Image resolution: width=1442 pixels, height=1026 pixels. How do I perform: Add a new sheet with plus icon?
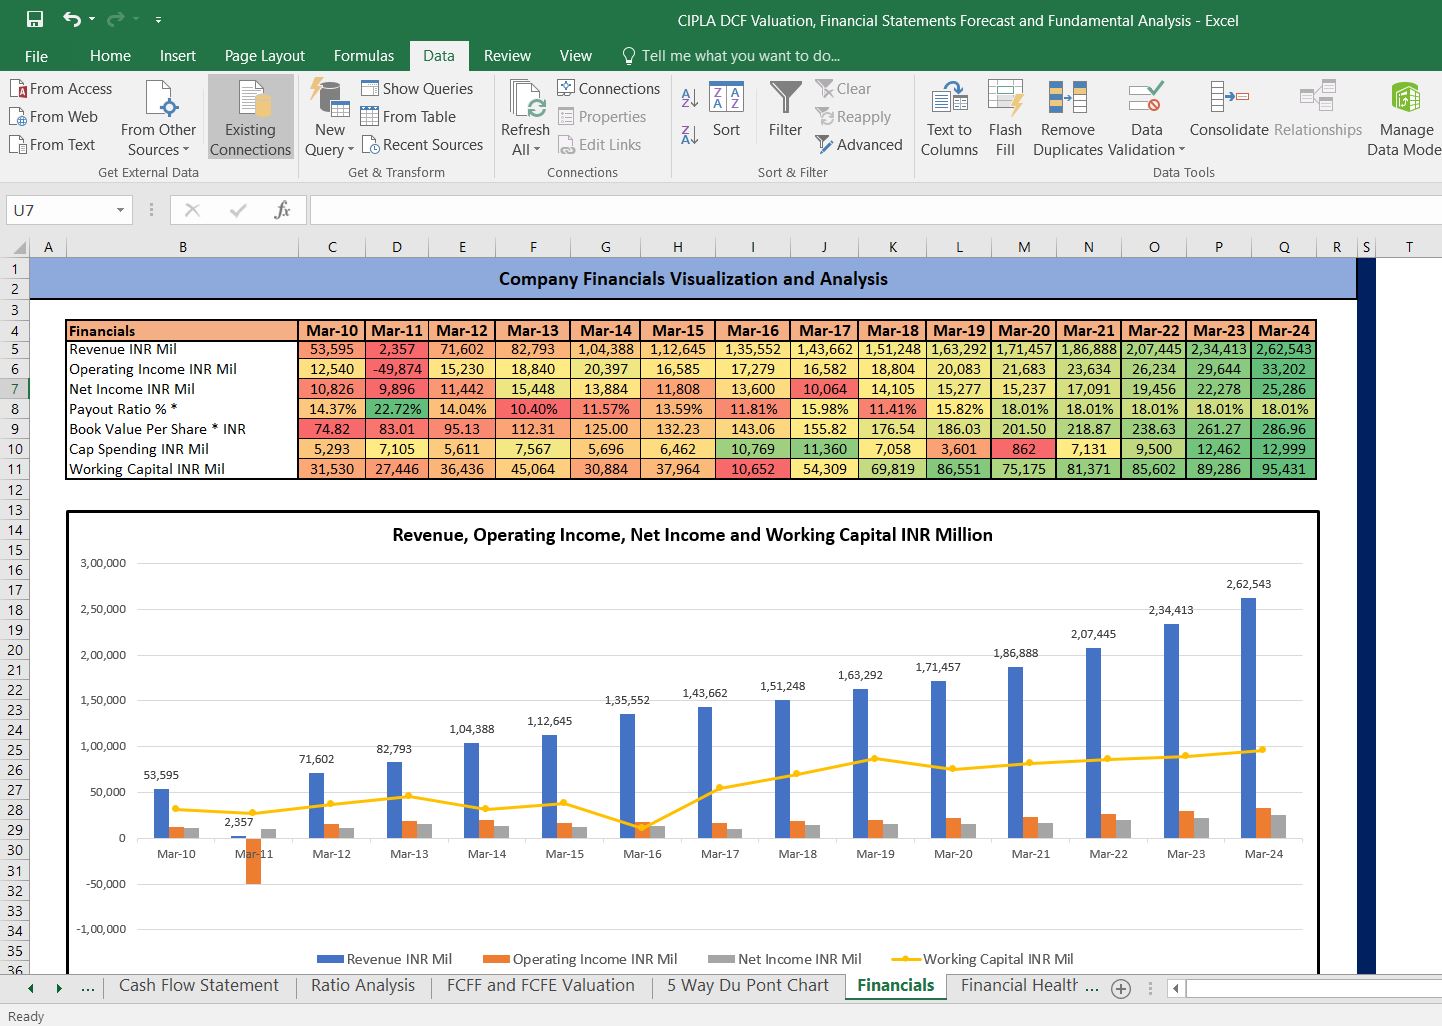[x=1121, y=989]
